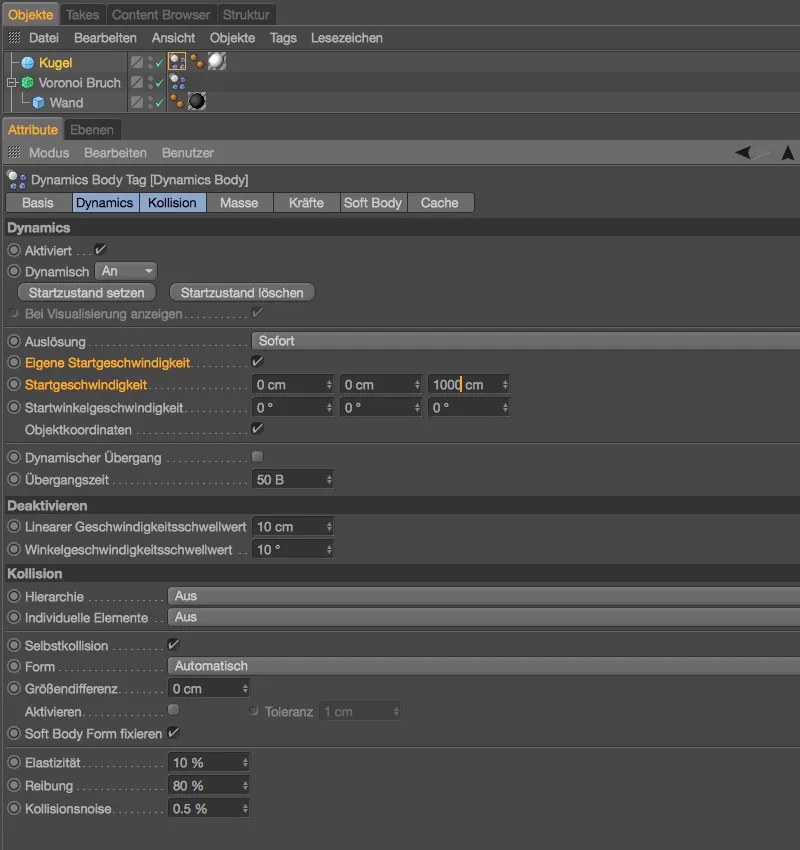The height and width of the screenshot is (850, 800).
Task: Click the Phong tag on the Wand object
Action: (177, 102)
